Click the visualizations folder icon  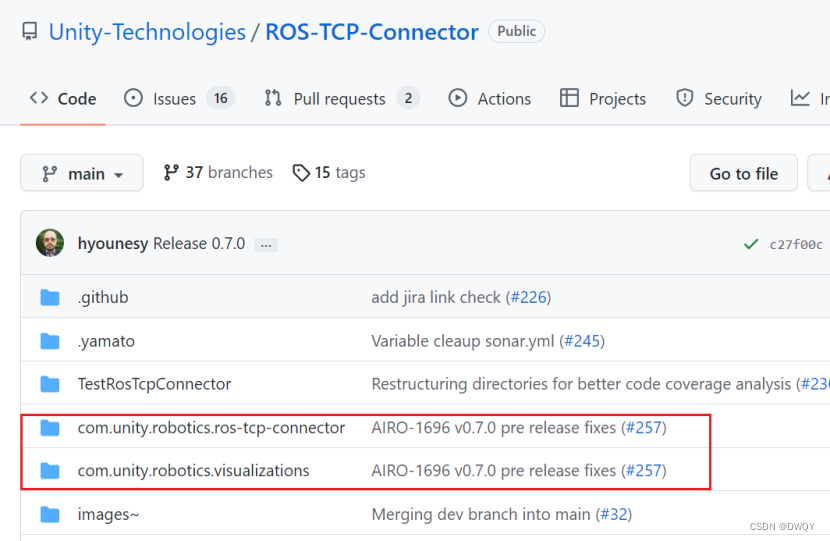[50, 471]
